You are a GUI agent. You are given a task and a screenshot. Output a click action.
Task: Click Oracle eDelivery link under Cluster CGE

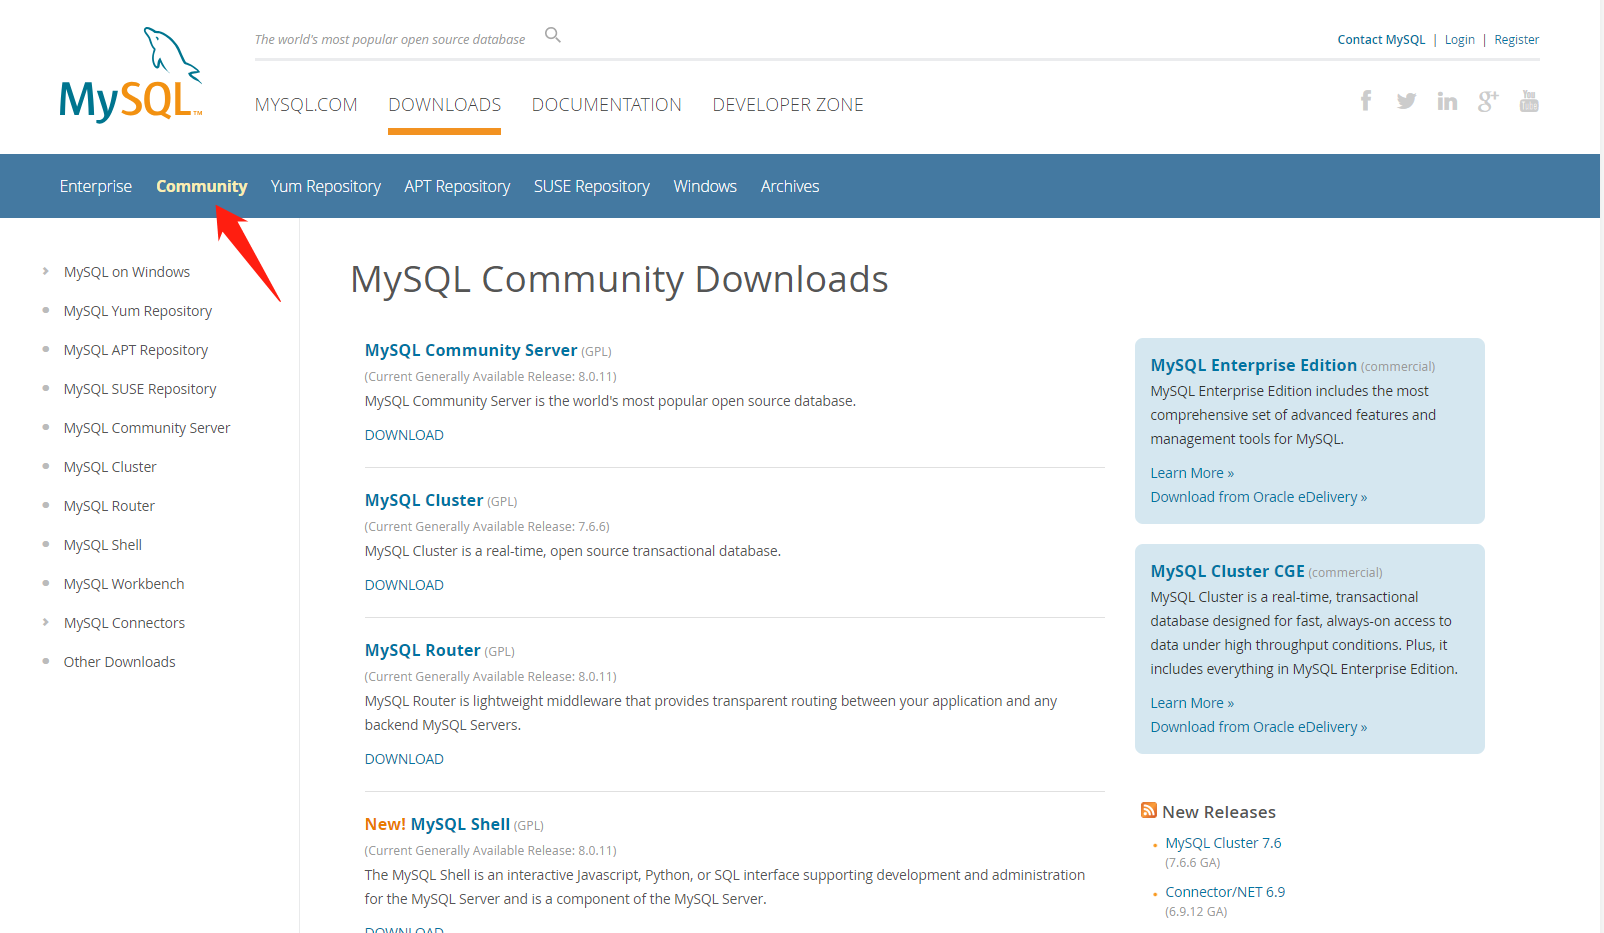tap(1258, 727)
